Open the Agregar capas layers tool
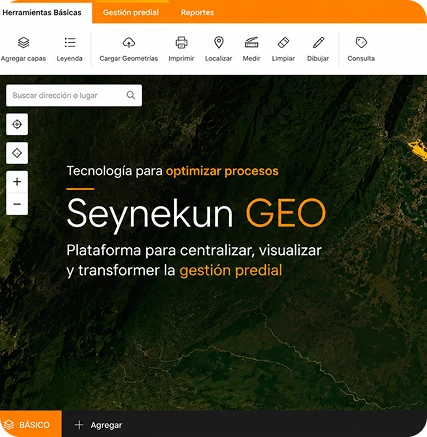Screen dimensions: 427x437 click(x=23, y=49)
